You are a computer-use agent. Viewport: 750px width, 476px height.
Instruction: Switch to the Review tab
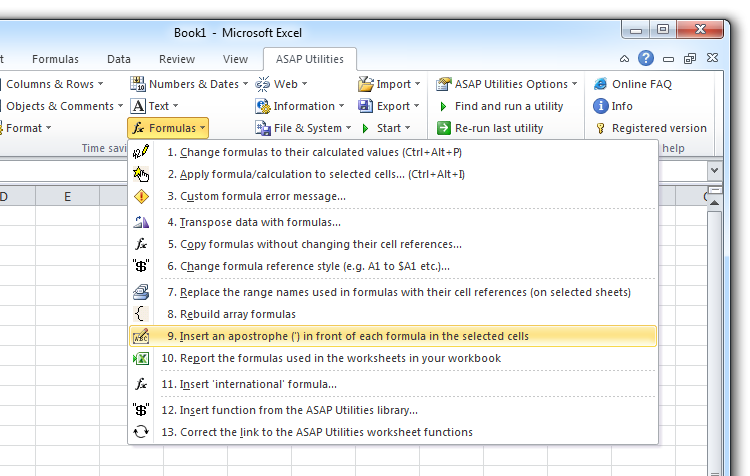[x=177, y=59]
